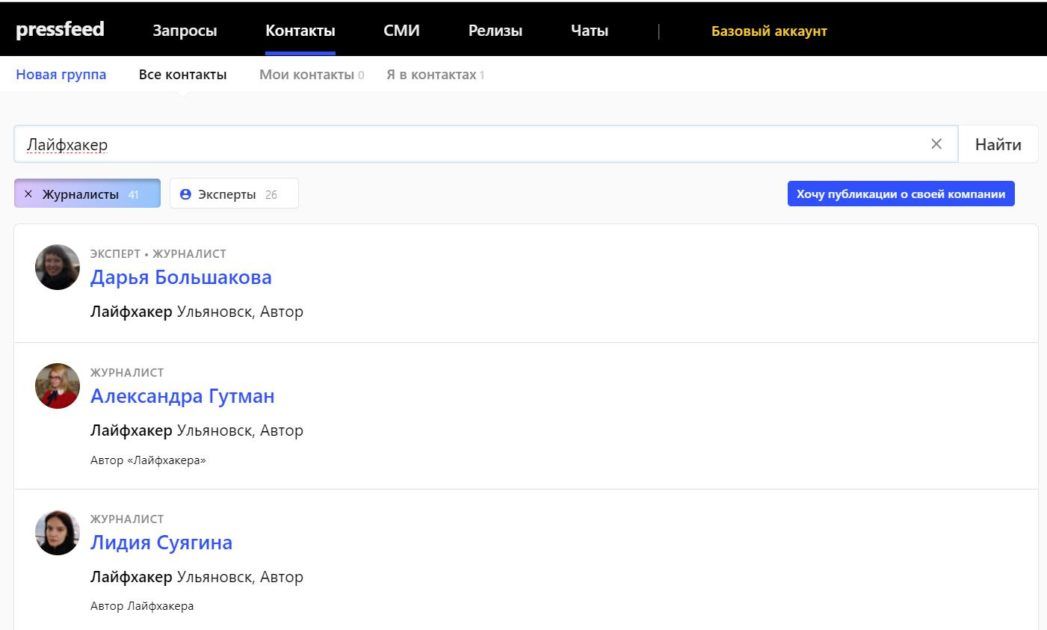Open the Запросы menu section
Image resolution: width=1047 pixels, height=630 pixels.
pyautogui.click(x=184, y=31)
